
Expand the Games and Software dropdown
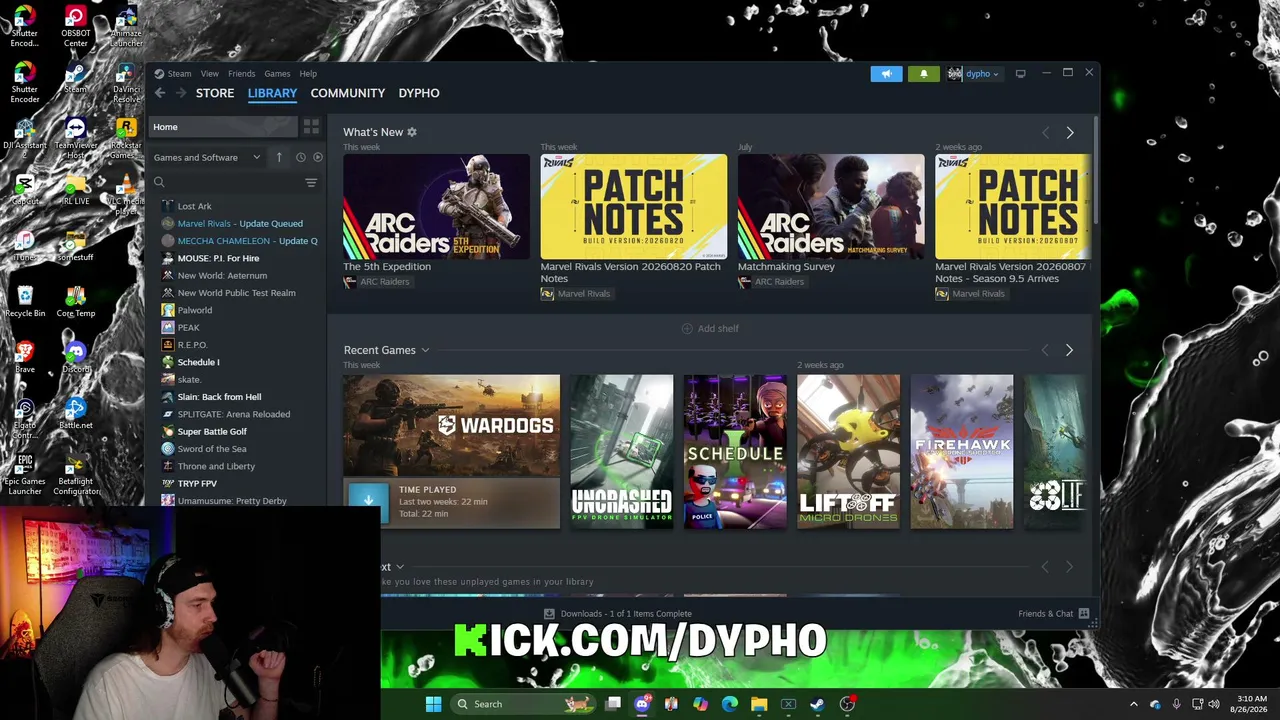206,157
